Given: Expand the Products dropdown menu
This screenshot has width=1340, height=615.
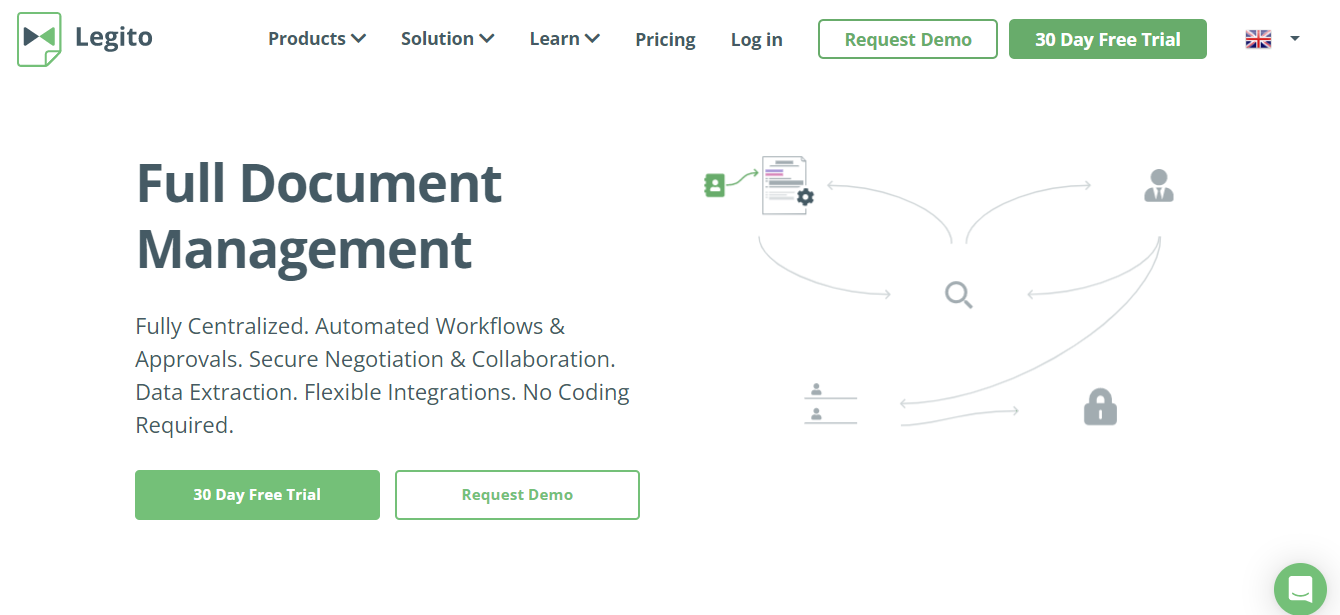Looking at the screenshot, I should pyautogui.click(x=317, y=39).
